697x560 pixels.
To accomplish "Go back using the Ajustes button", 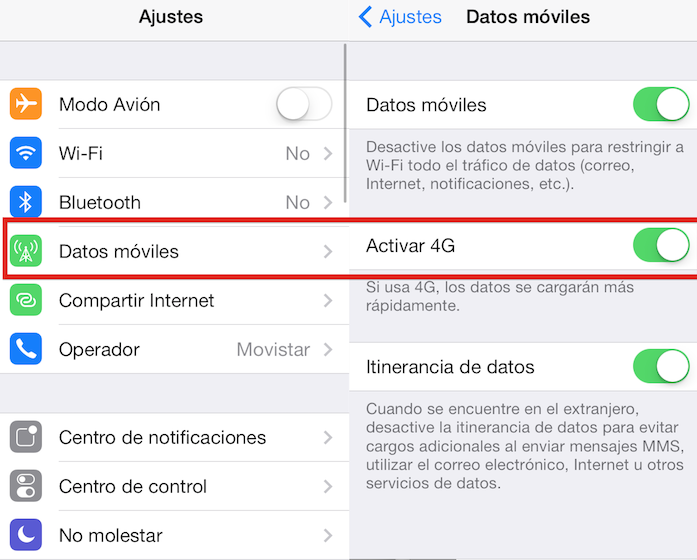I will 400,17.
